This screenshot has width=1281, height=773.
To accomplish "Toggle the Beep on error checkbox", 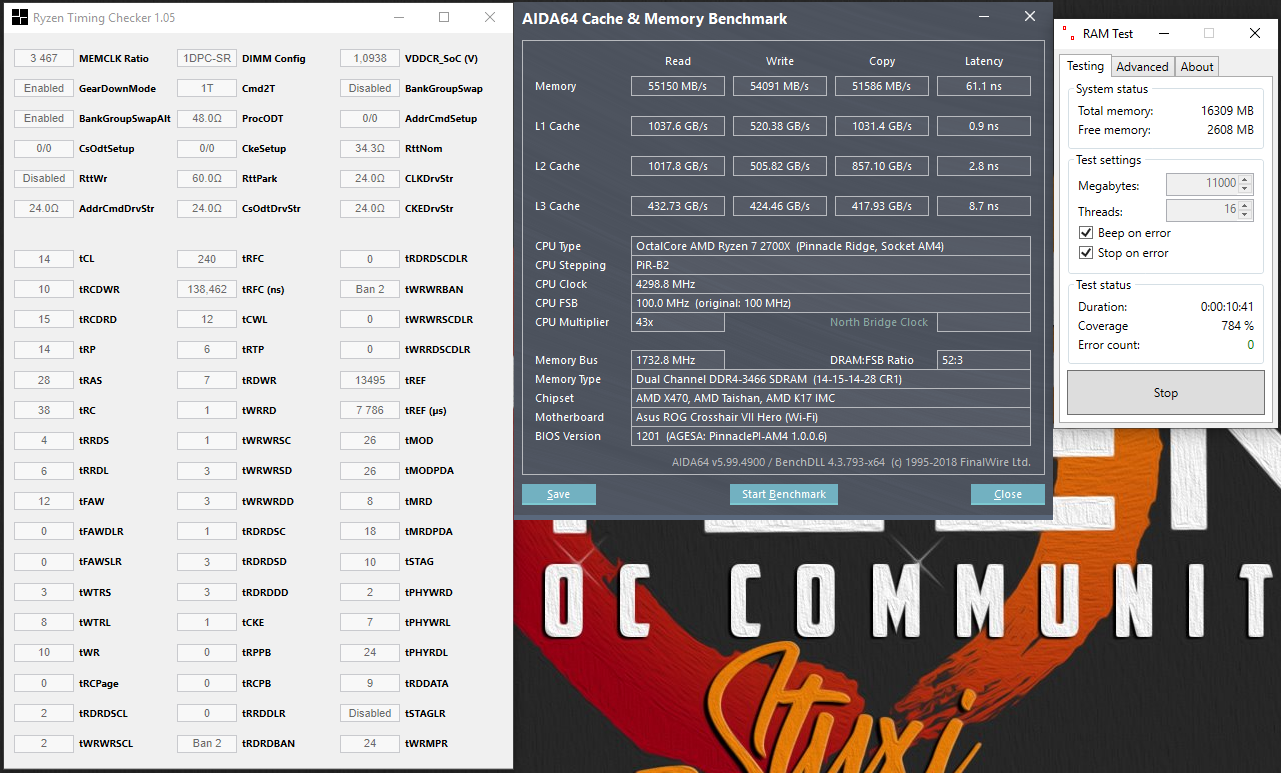I will point(1086,233).
